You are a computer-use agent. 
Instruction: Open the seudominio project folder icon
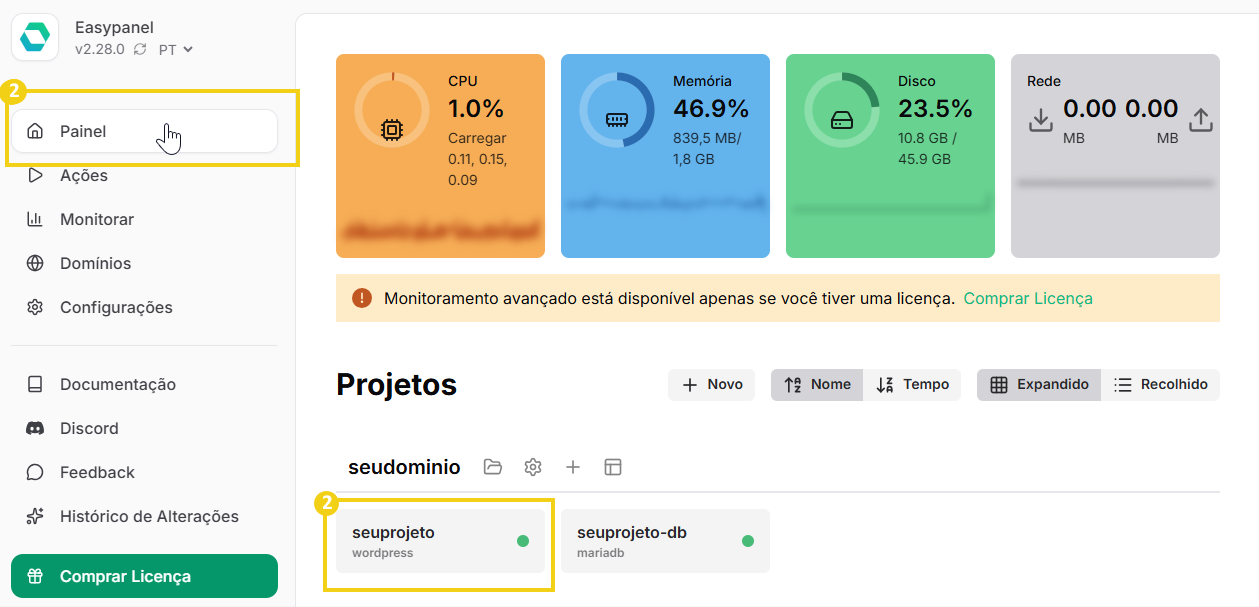(492, 466)
